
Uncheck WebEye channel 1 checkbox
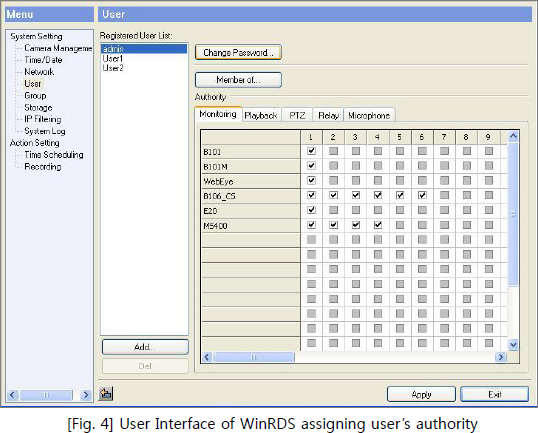(311, 180)
